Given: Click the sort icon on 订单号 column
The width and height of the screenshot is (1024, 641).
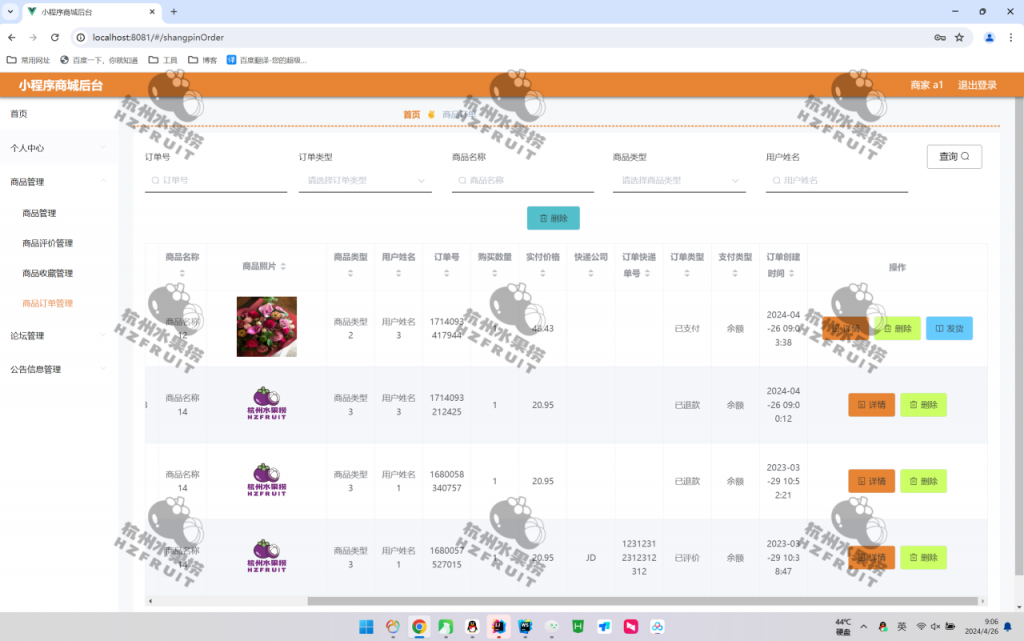Looking at the screenshot, I should pyautogui.click(x=446, y=271).
